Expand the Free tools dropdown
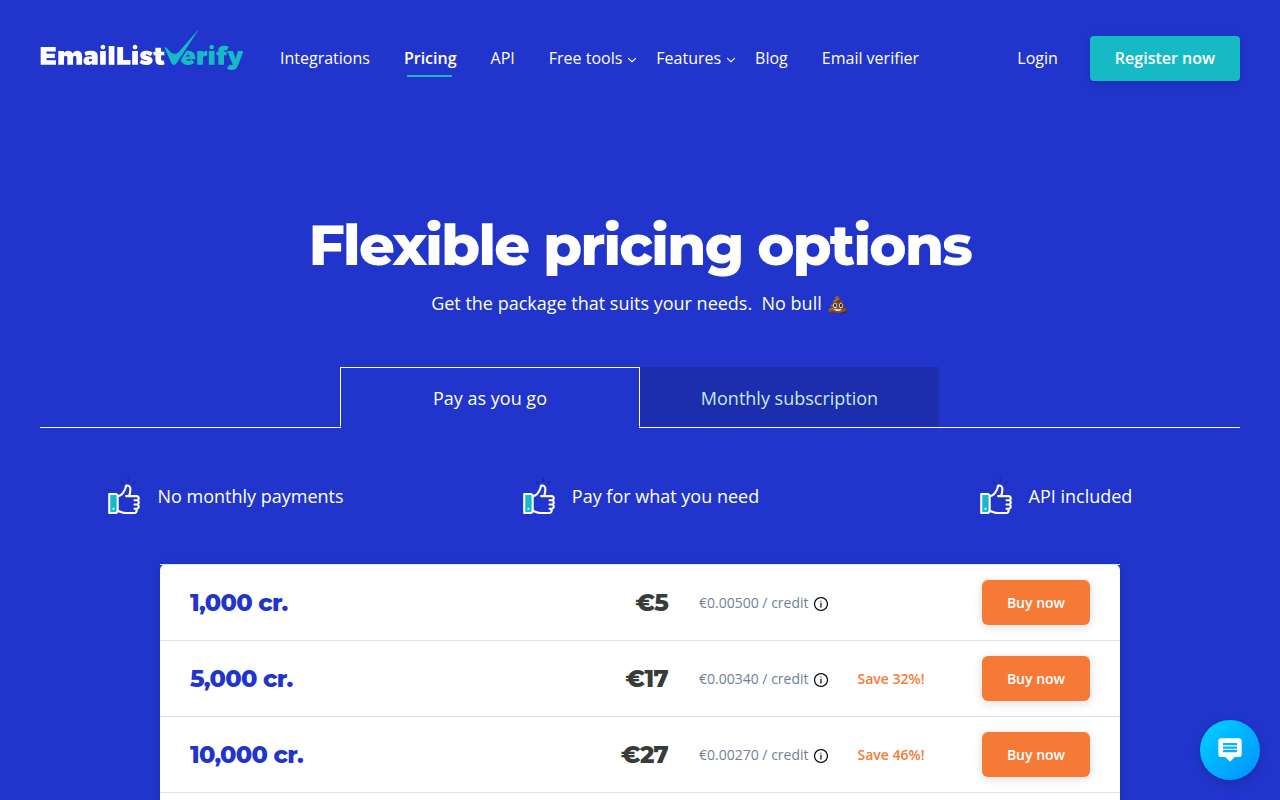 coord(592,59)
